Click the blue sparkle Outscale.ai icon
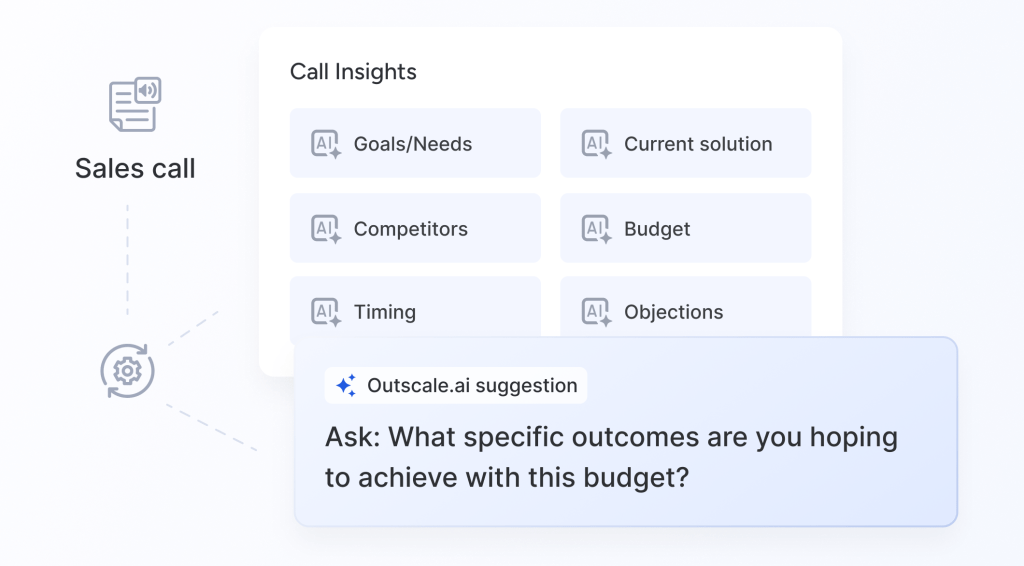The image size is (1024, 566). tap(346, 386)
